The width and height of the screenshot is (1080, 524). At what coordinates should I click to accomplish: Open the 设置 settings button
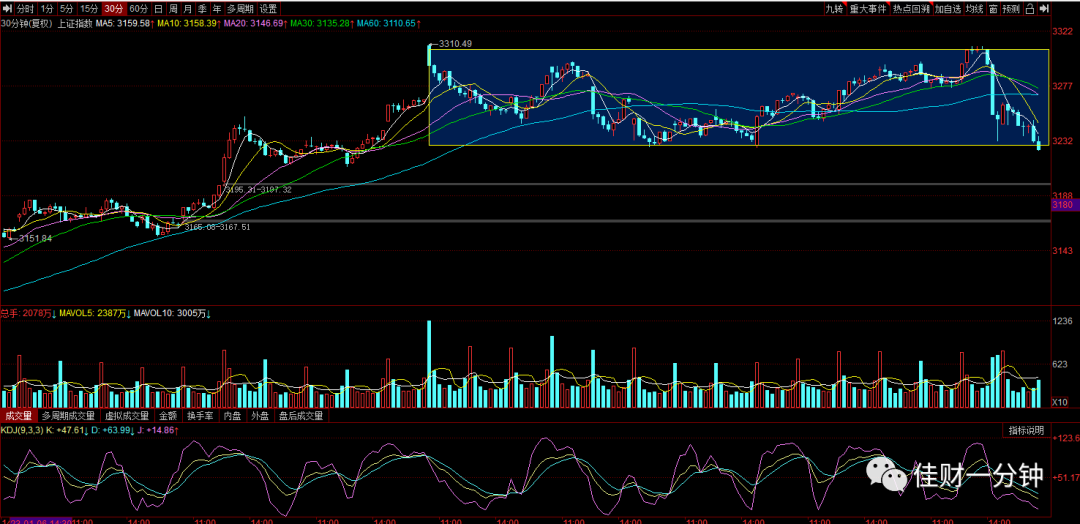[269, 9]
